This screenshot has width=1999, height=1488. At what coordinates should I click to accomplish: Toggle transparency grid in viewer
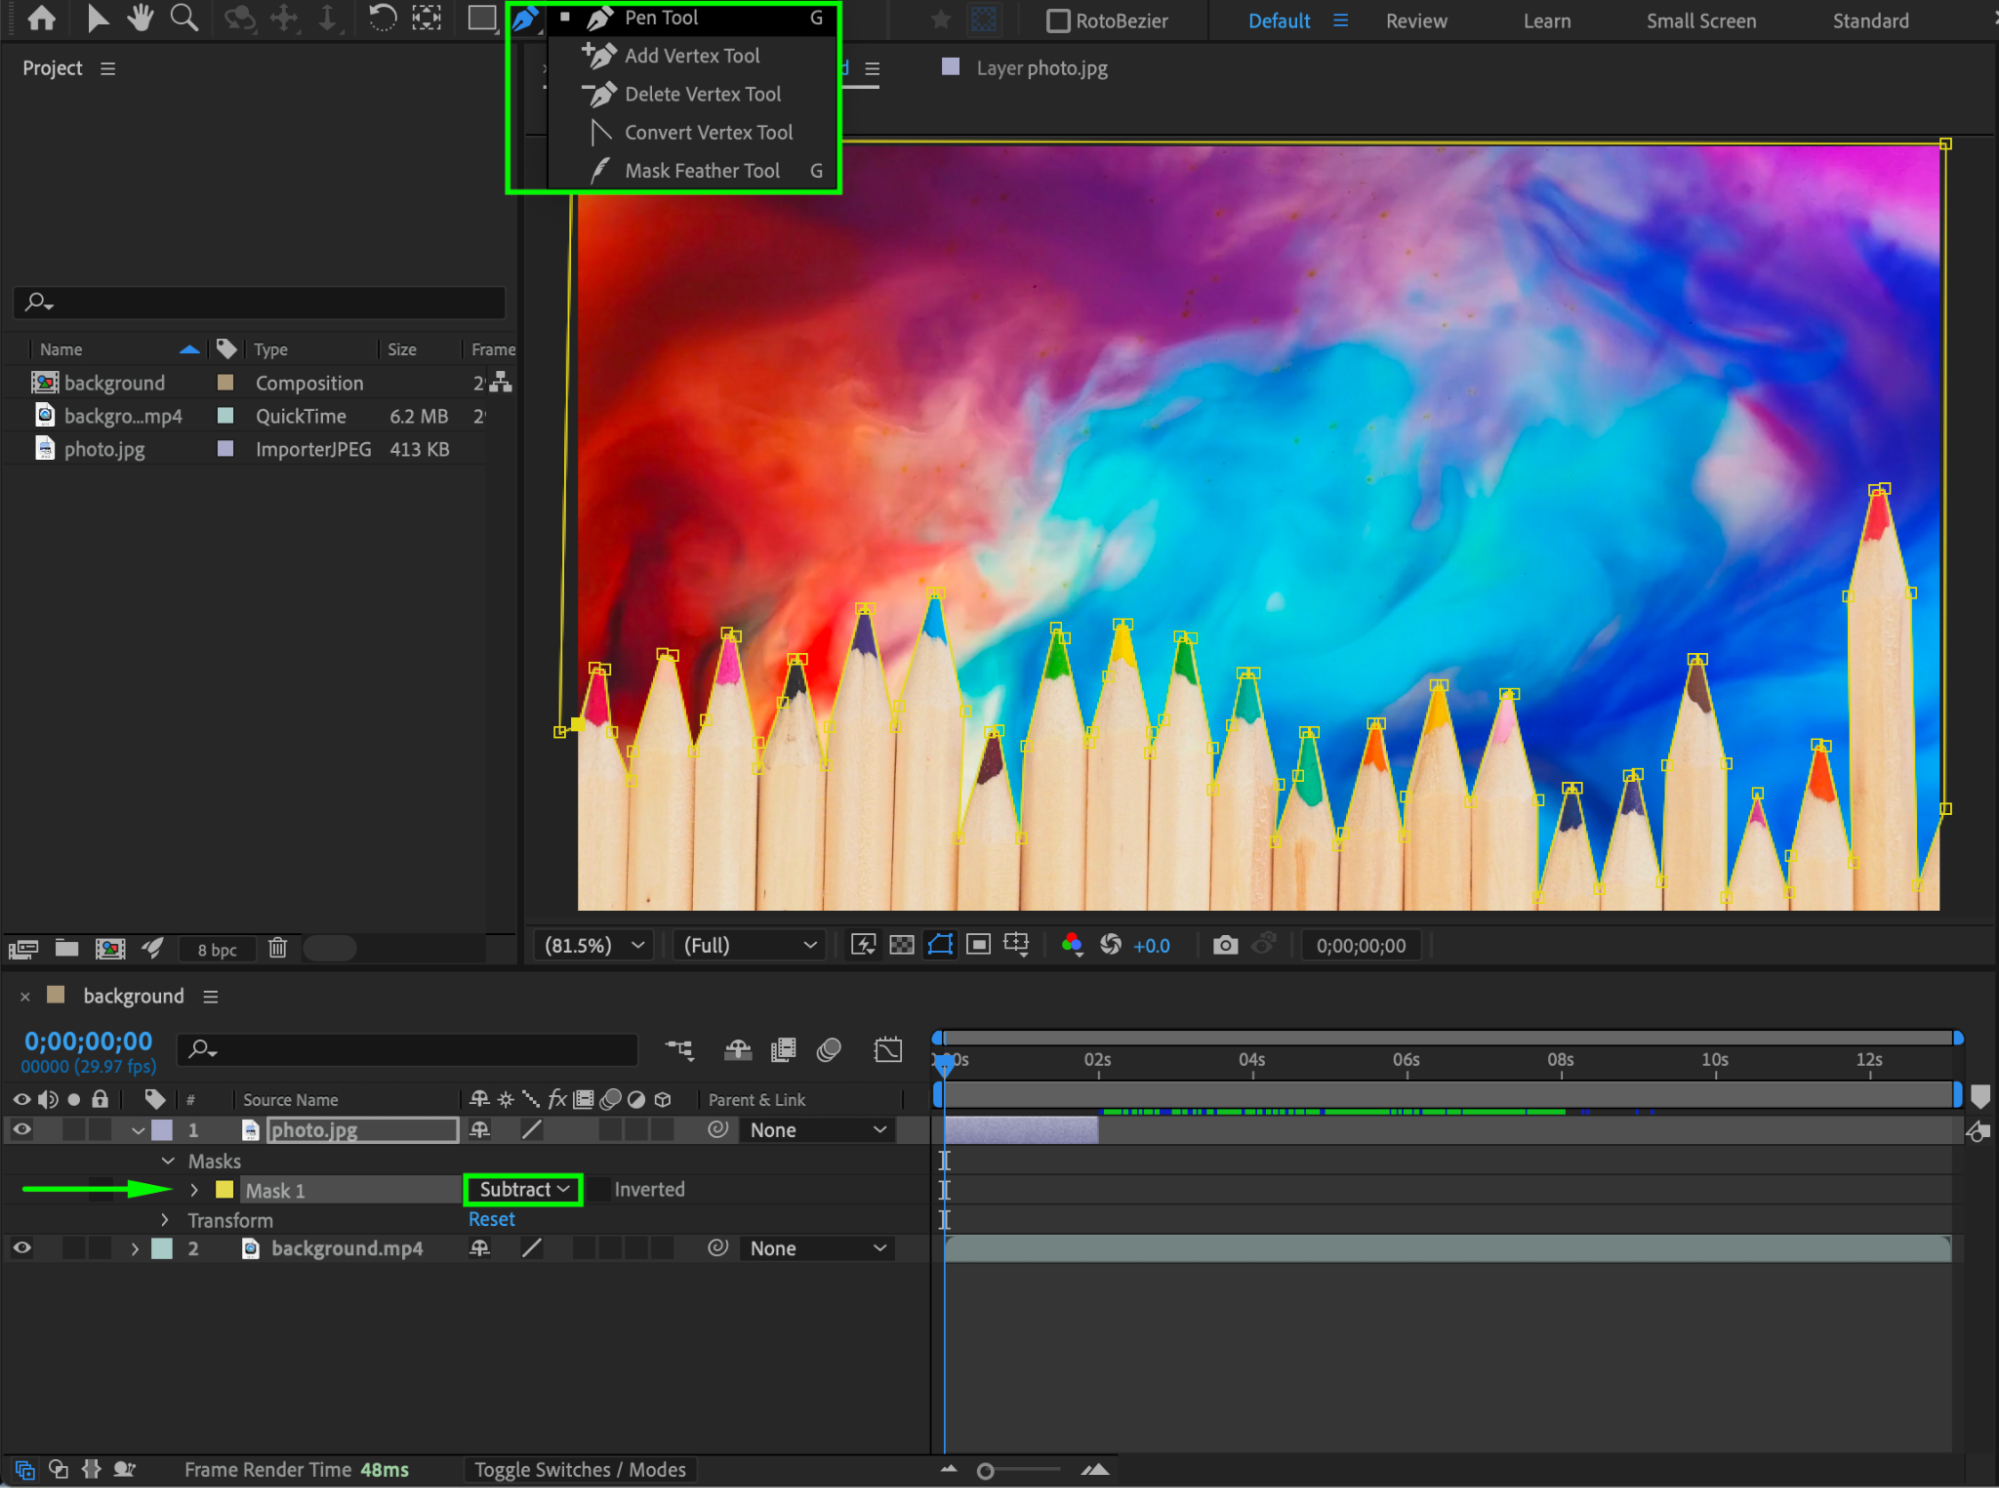(x=901, y=945)
